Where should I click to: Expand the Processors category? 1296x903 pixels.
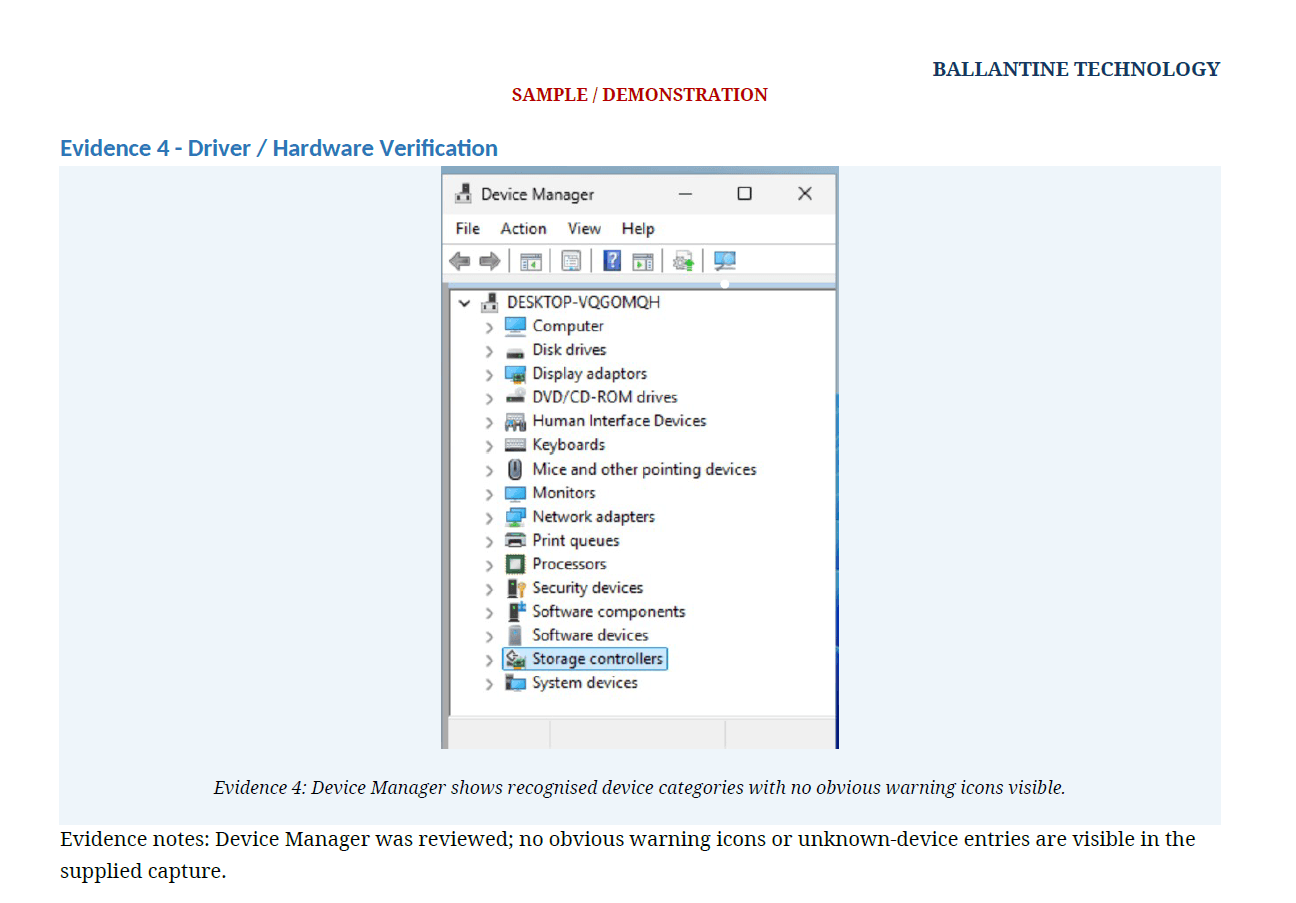pyautogui.click(x=489, y=565)
